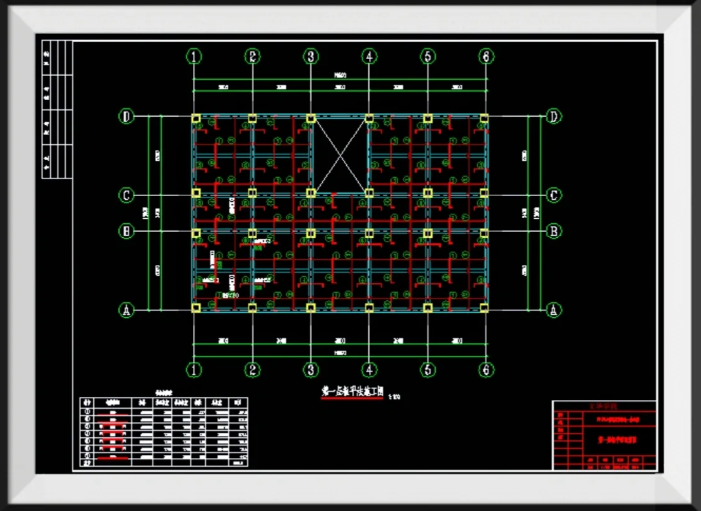Click yellow column at axis 4 and B

click(369, 233)
